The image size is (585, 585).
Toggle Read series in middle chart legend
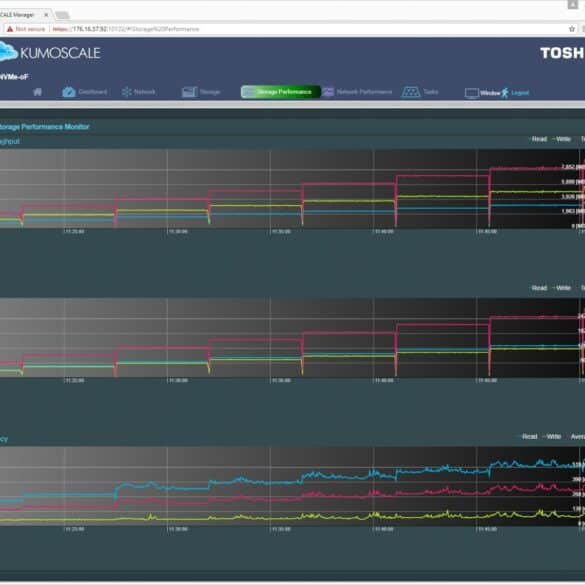[x=538, y=288]
